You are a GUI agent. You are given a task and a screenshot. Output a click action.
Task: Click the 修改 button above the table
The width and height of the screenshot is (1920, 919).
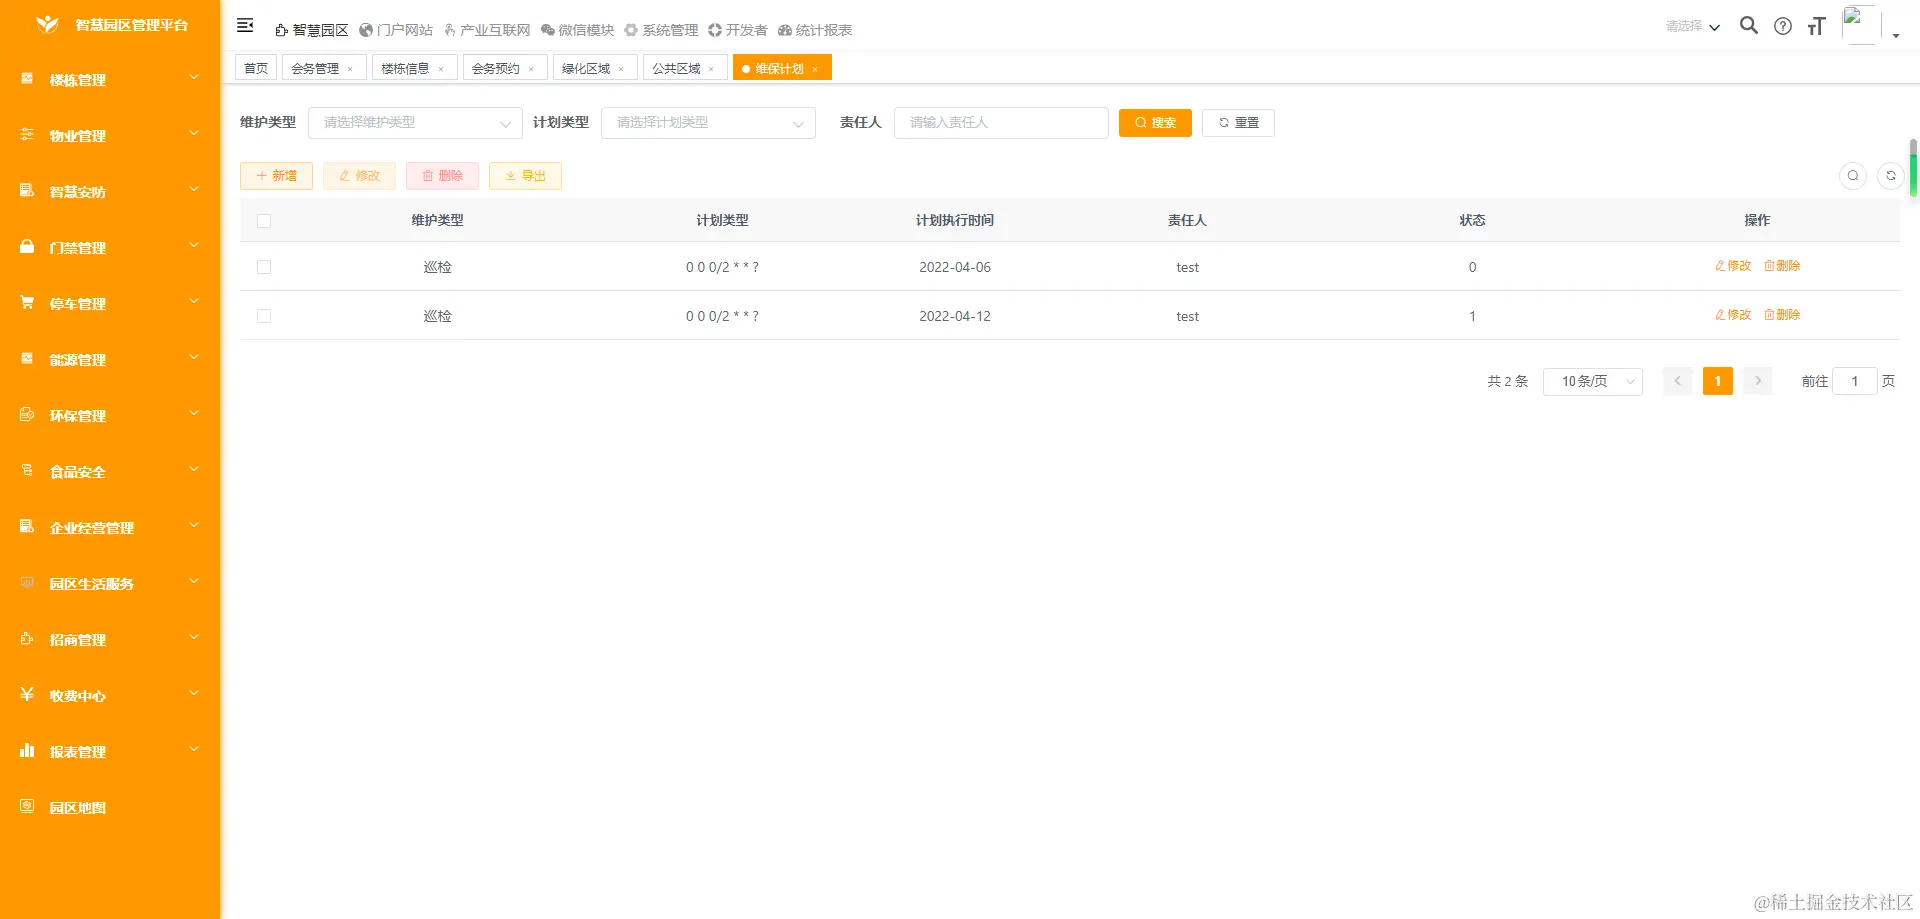pos(359,176)
